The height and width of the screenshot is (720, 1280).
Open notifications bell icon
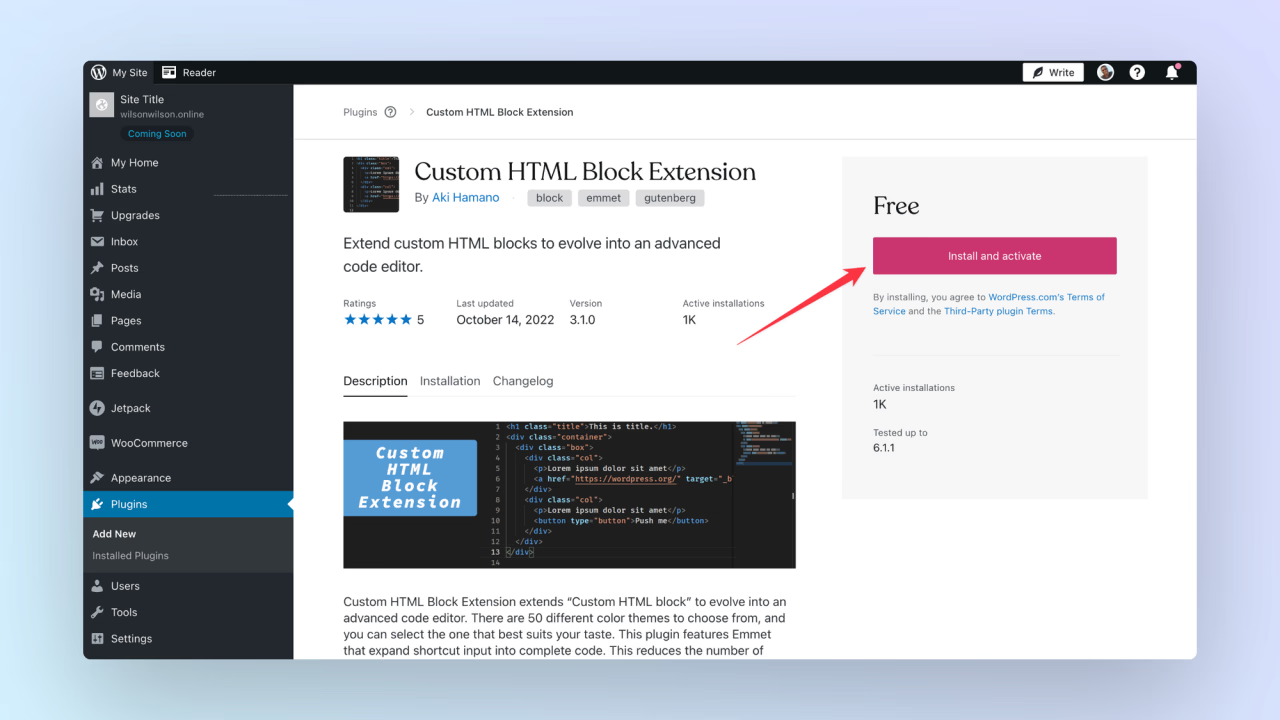[1172, 72]
